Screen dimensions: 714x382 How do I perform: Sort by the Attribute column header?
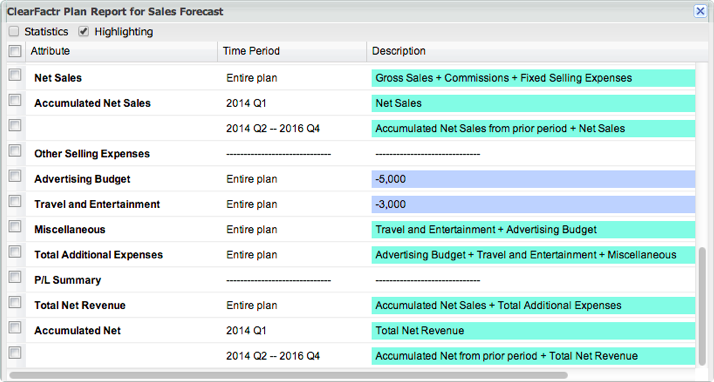(x=122, y=51)
